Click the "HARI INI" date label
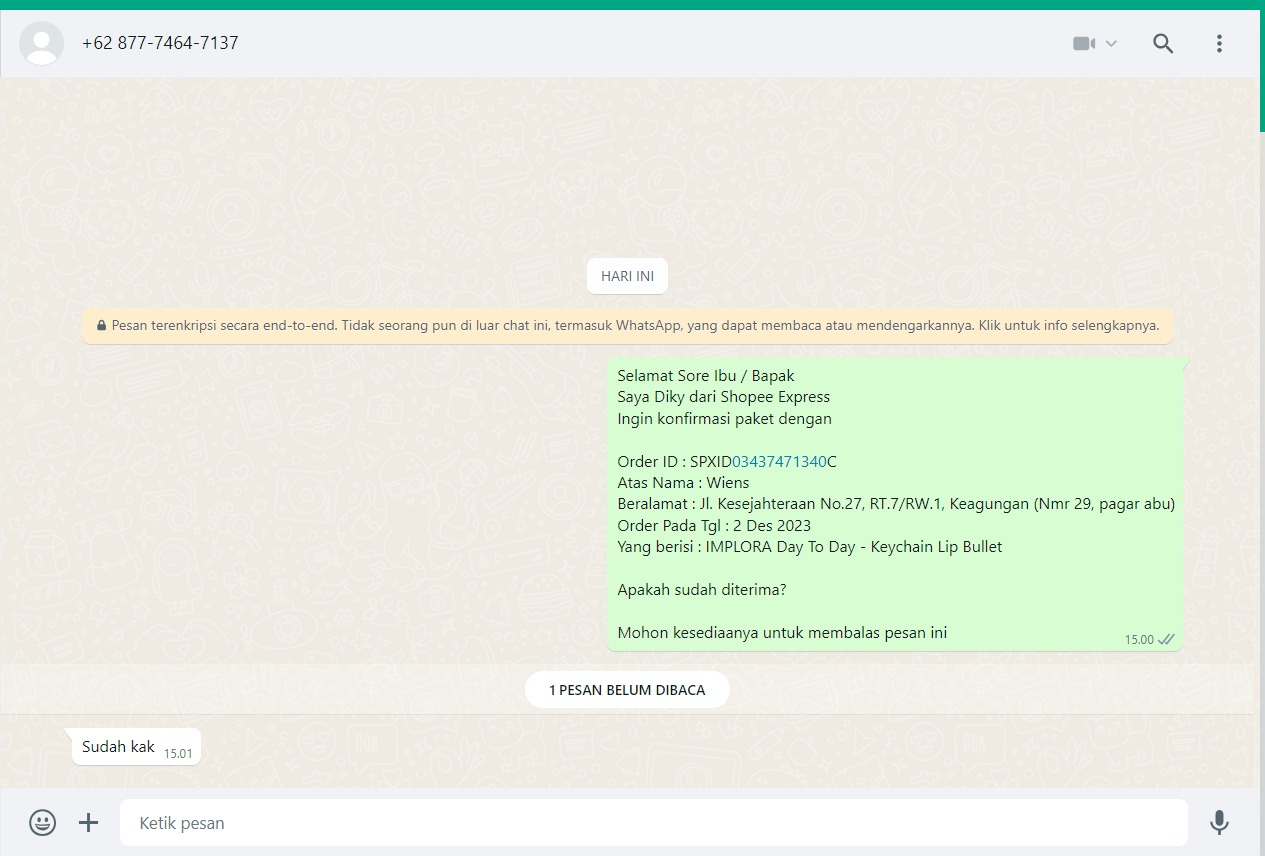This screenshot has height=856, width=1265. [627, 276]
